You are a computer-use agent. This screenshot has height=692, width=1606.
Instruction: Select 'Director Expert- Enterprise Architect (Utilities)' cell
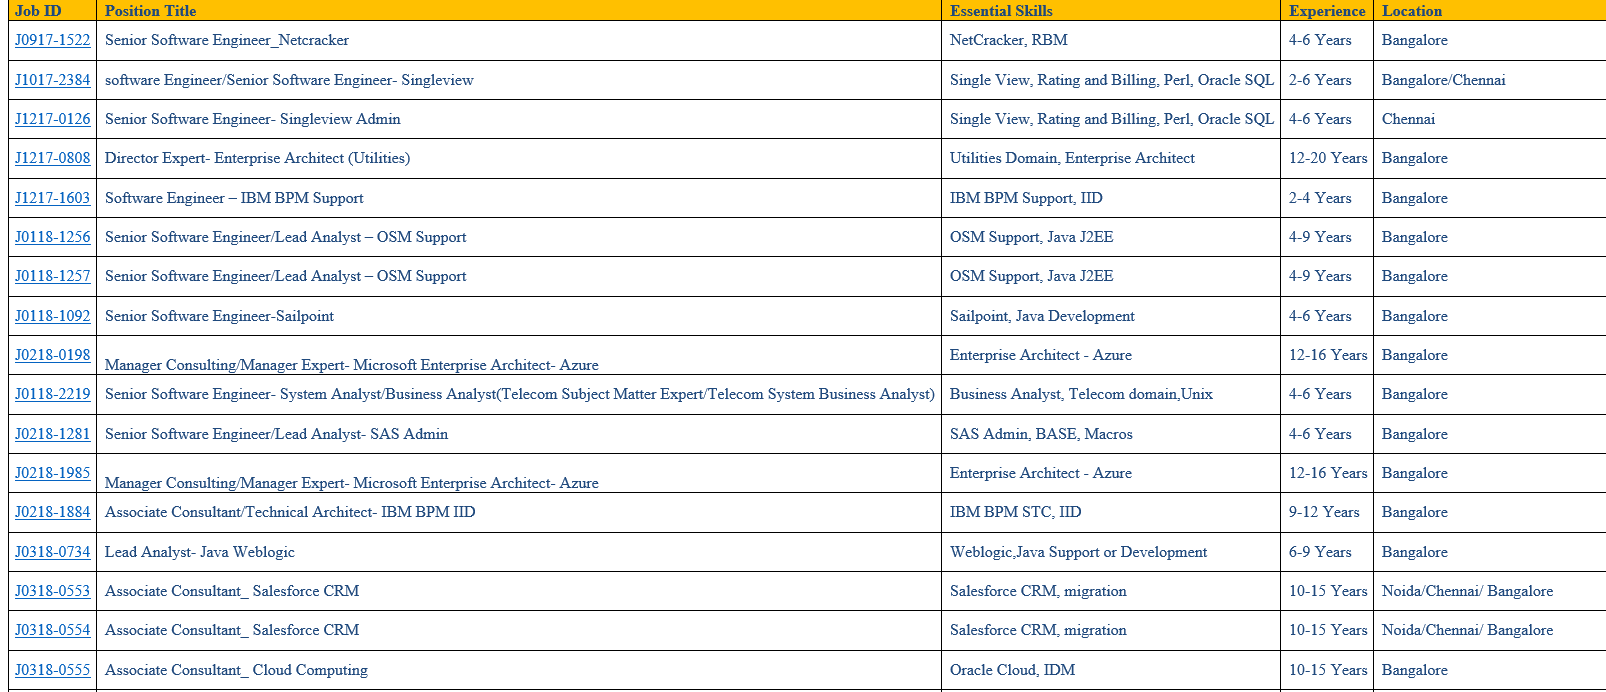point(519,158)
